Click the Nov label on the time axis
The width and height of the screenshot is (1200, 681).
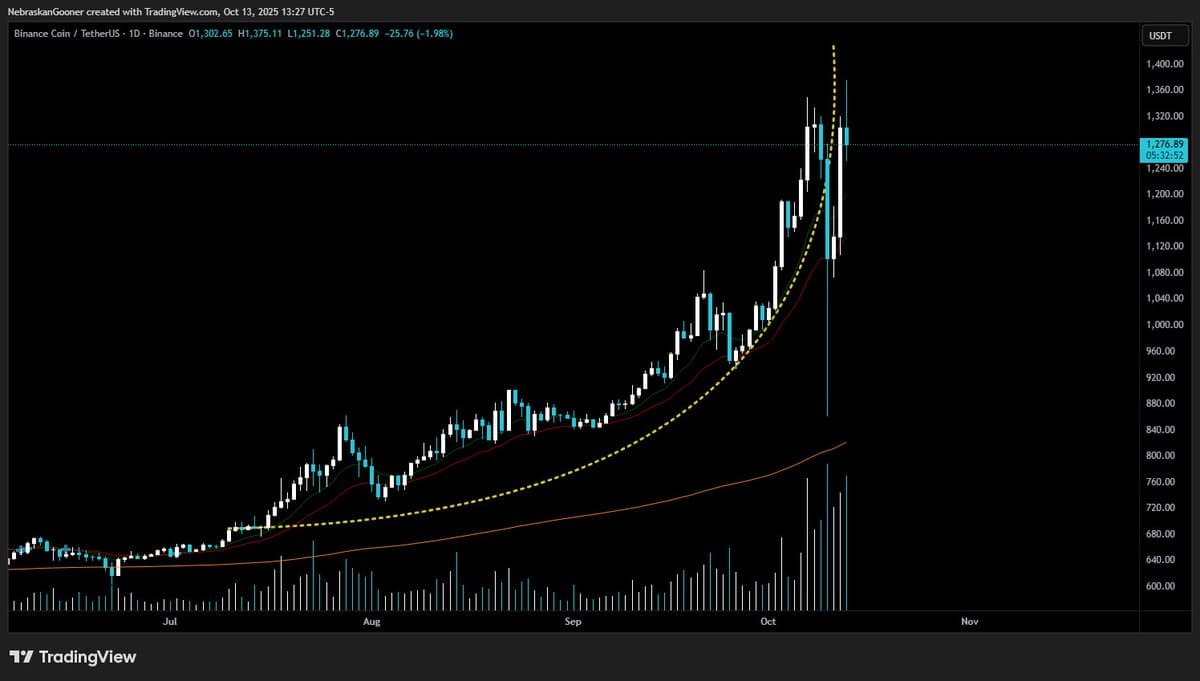(x=969, y=621)
